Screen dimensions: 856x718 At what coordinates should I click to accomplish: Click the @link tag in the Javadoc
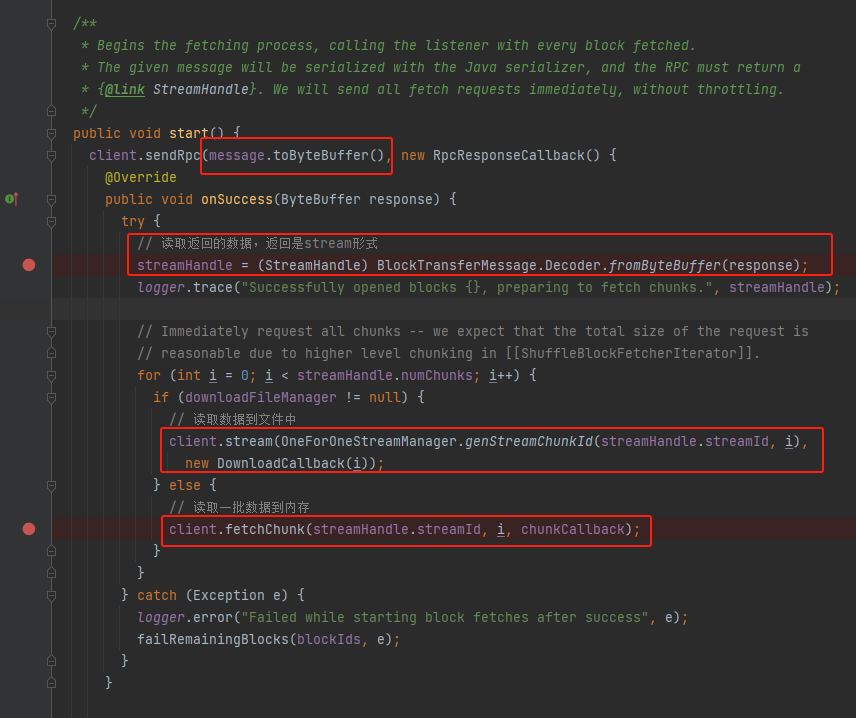(x=124, y=90)
